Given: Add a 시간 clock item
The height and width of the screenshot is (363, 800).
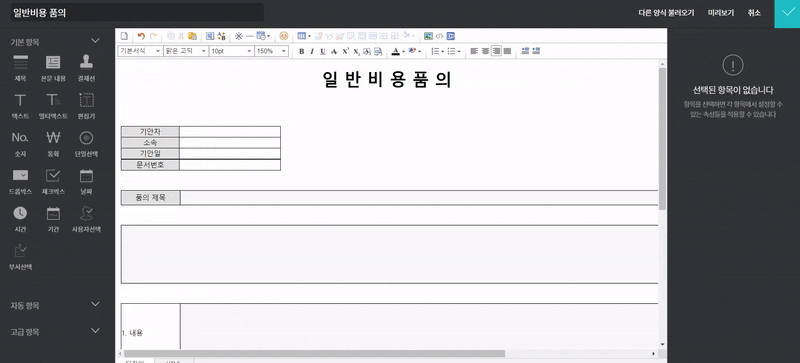Looking at the screenshot, I should pyautogui.click(x=20, y=219).
